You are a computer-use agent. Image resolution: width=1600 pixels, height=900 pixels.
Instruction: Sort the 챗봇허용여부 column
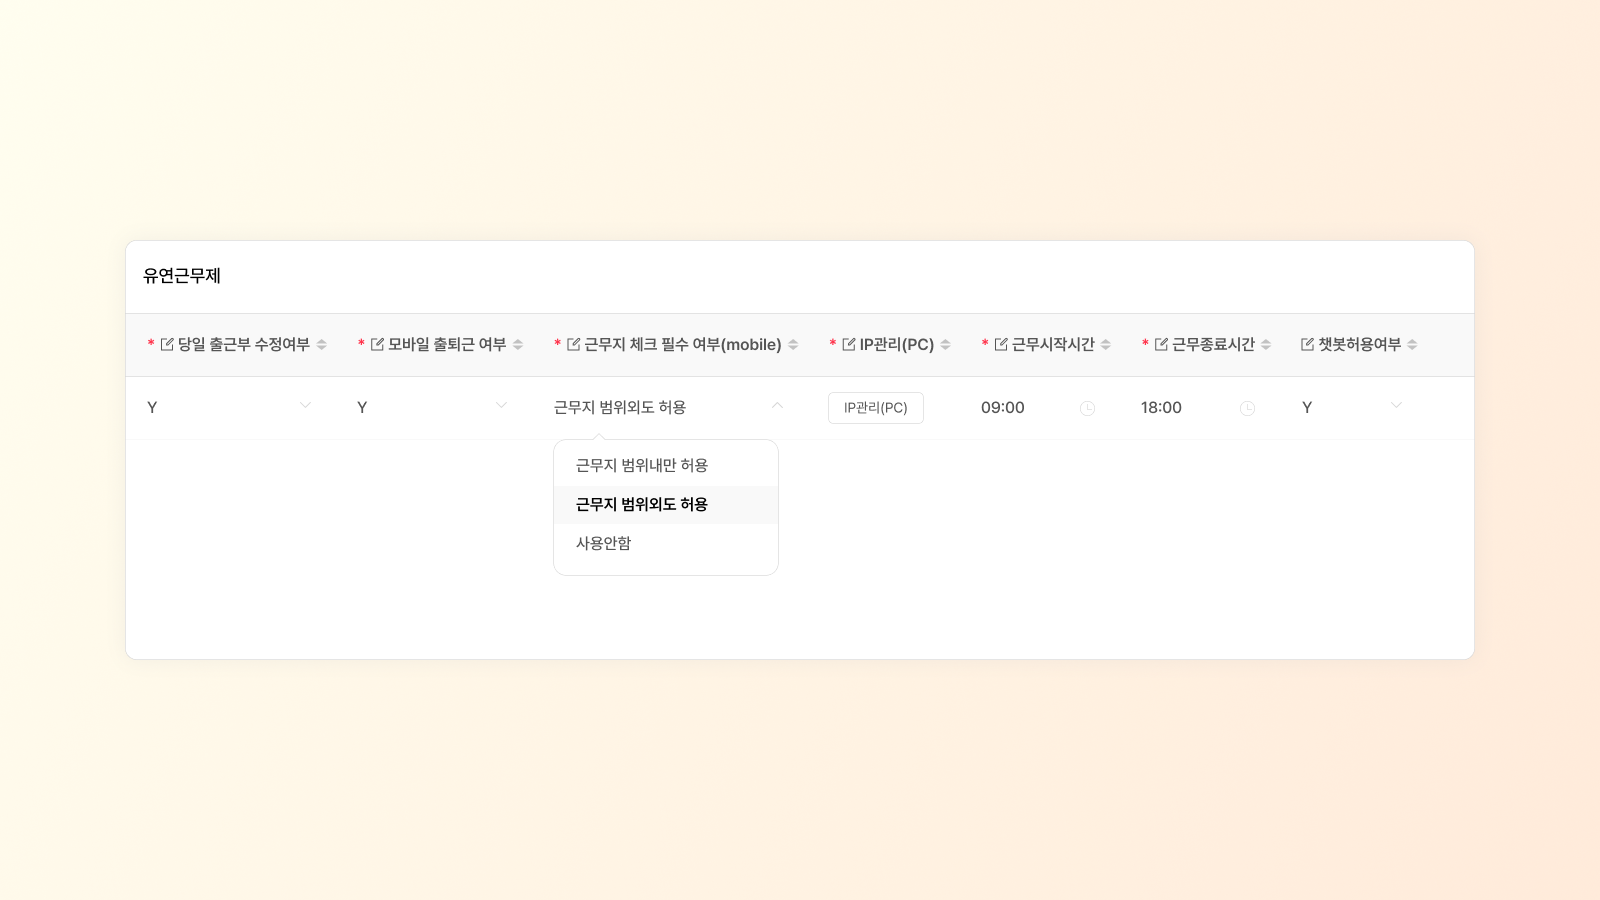1412,345
